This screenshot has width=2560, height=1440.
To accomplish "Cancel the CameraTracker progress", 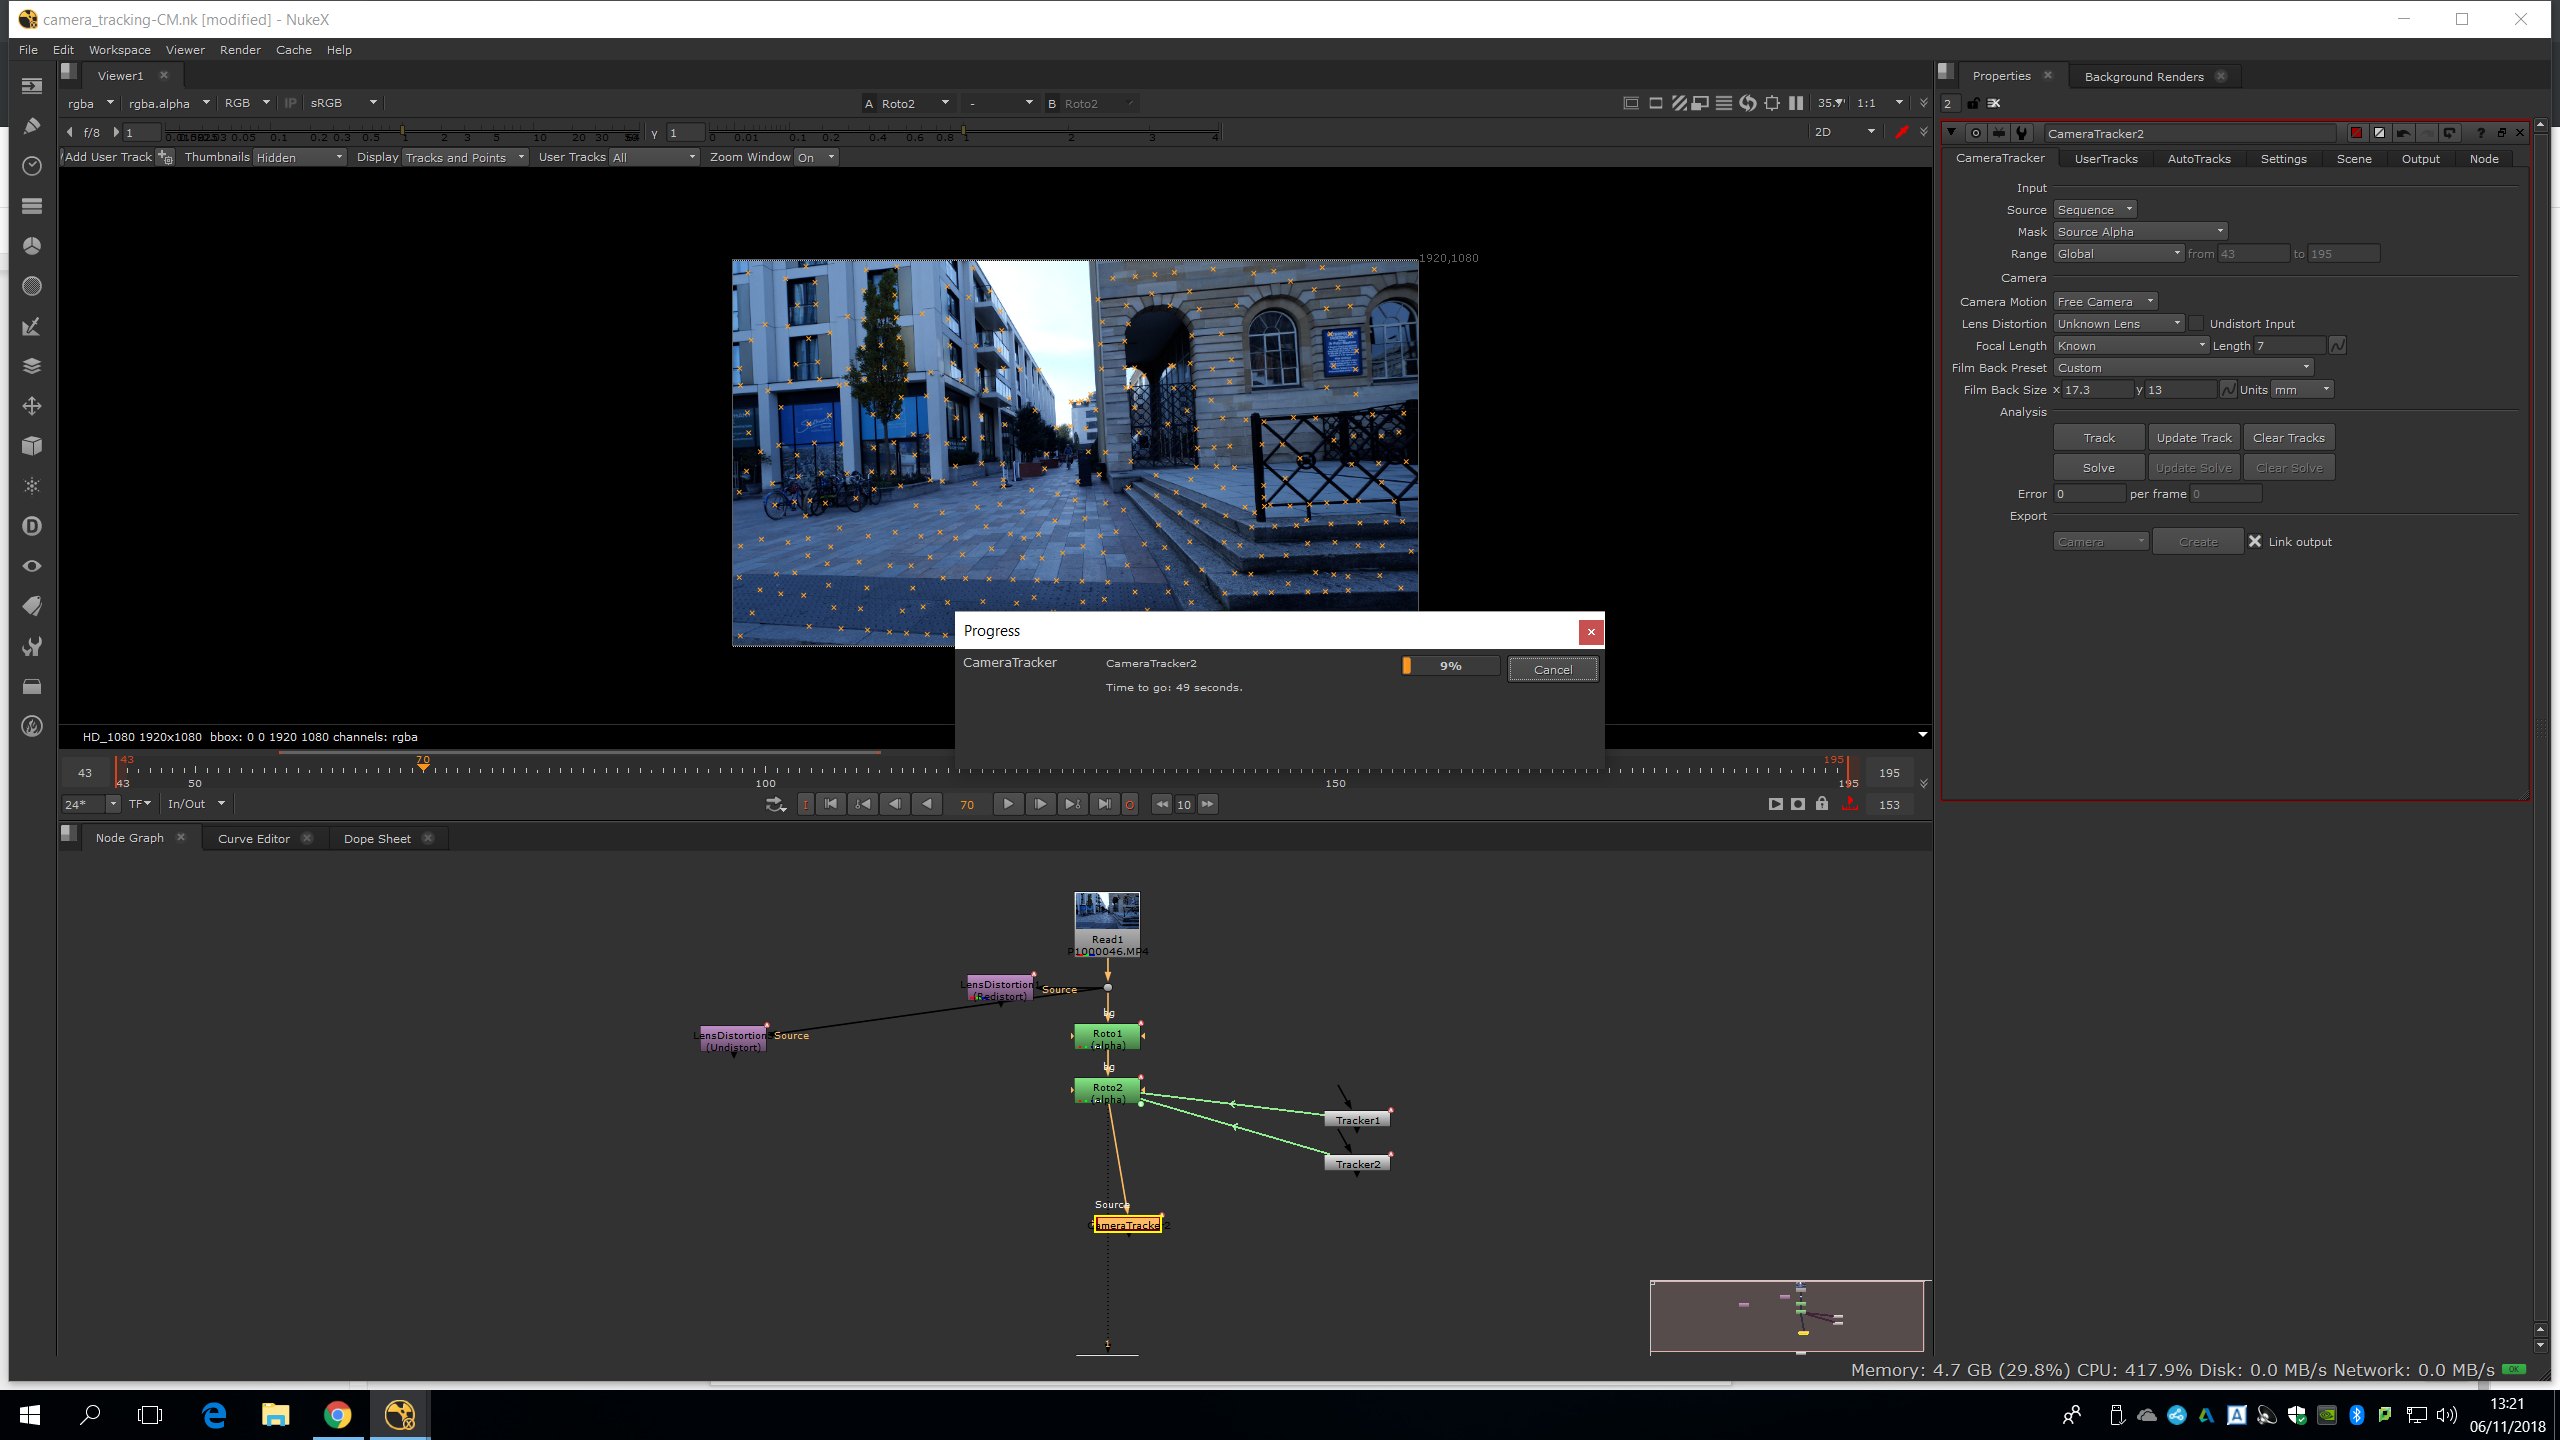I will click(x=1552, y=670).
